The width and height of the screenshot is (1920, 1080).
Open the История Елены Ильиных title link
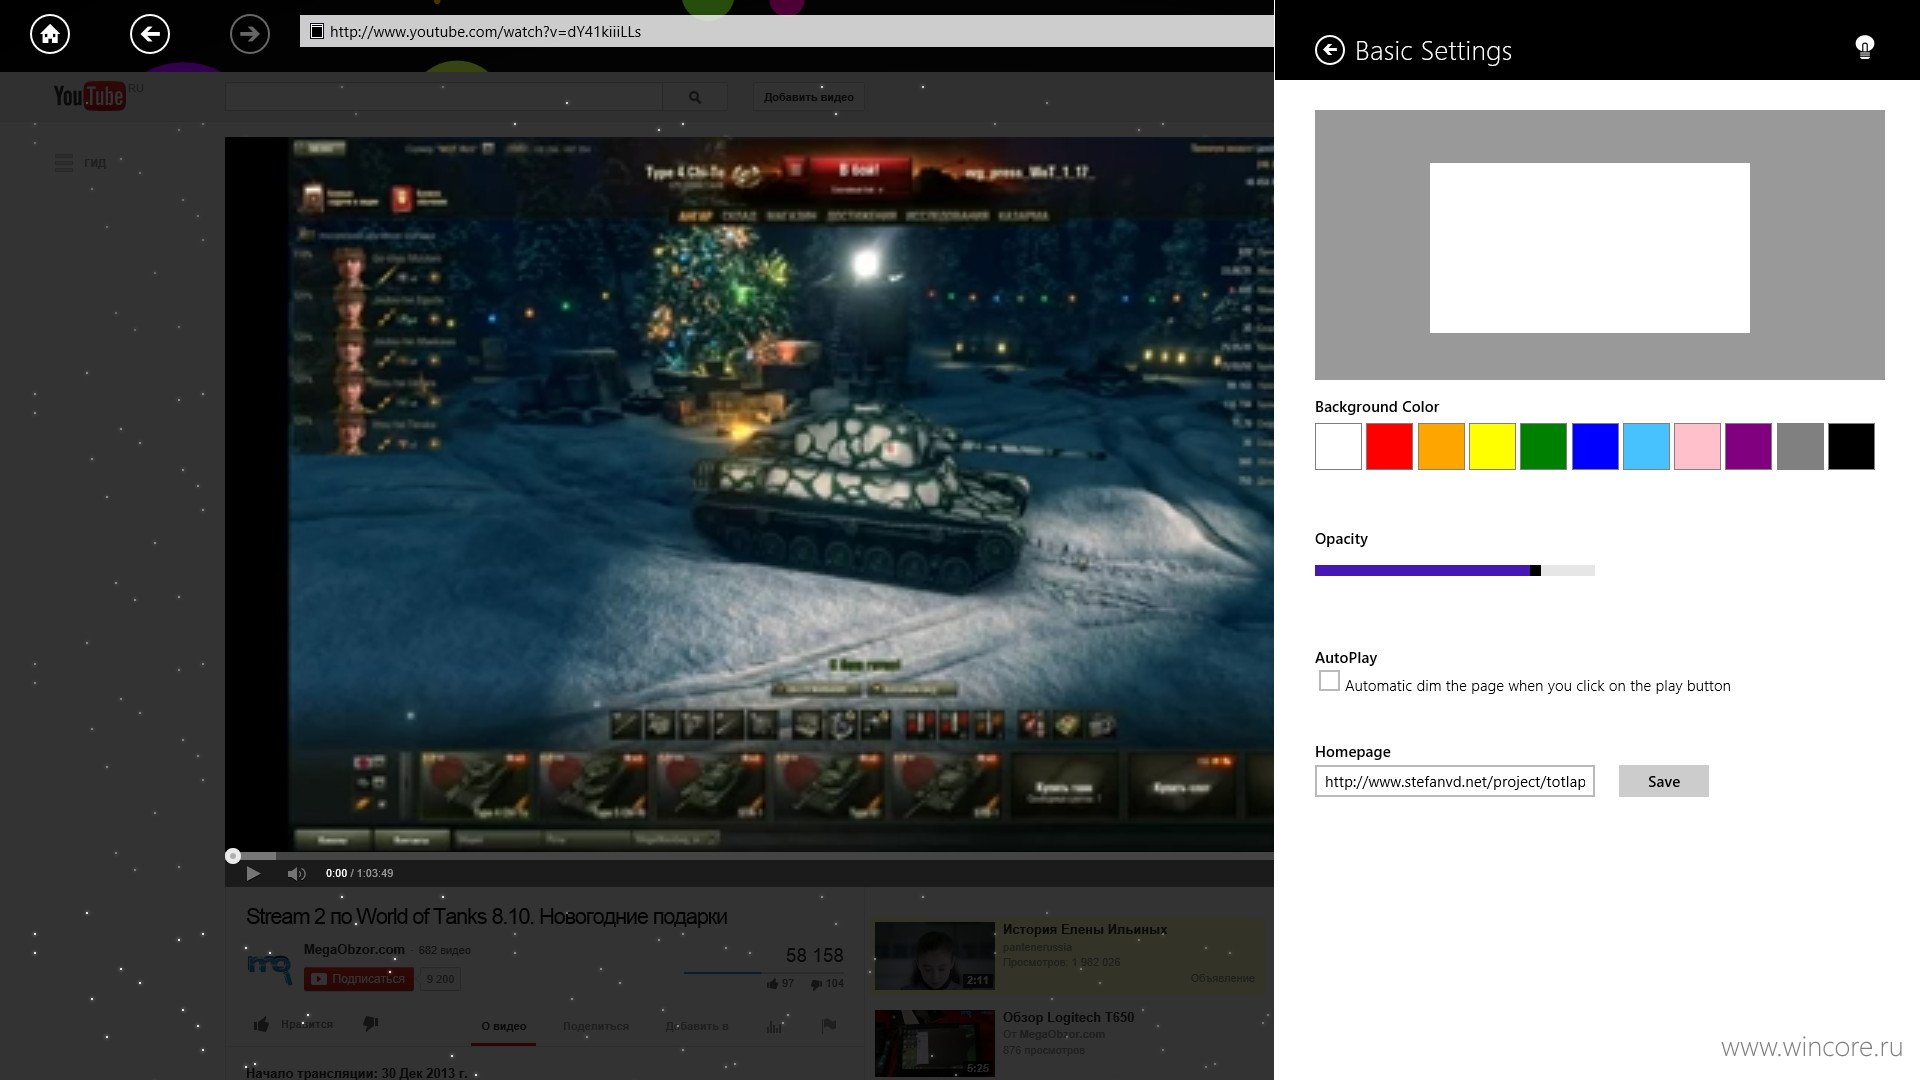point(1085,929)
